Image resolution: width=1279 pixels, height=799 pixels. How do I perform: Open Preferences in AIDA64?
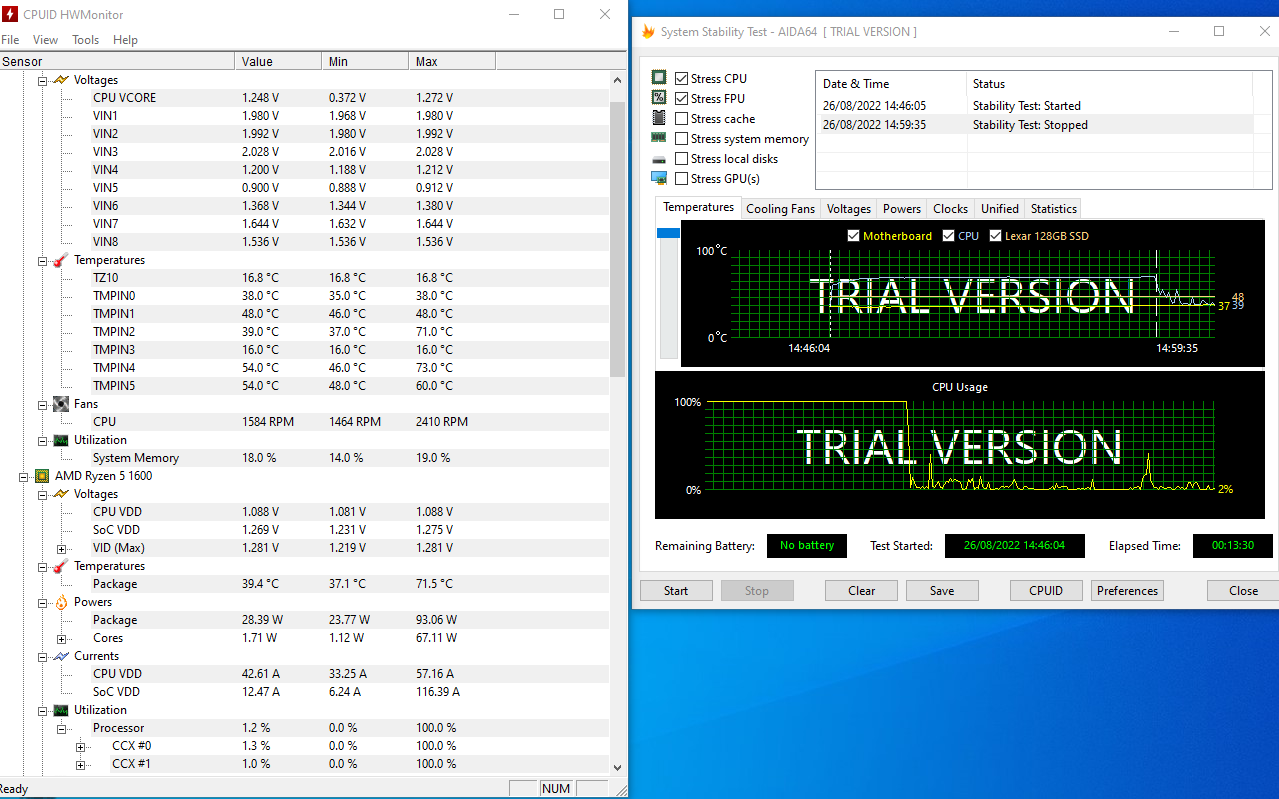coord(1127,591)
